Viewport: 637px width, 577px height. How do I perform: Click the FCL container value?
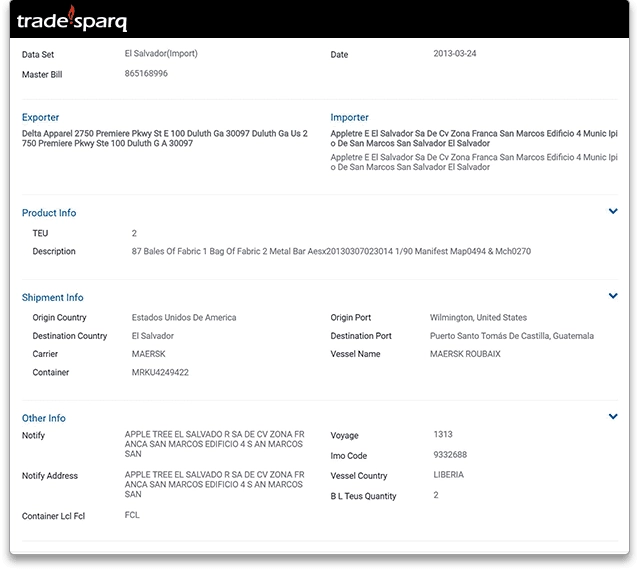[x=132, y=515]
